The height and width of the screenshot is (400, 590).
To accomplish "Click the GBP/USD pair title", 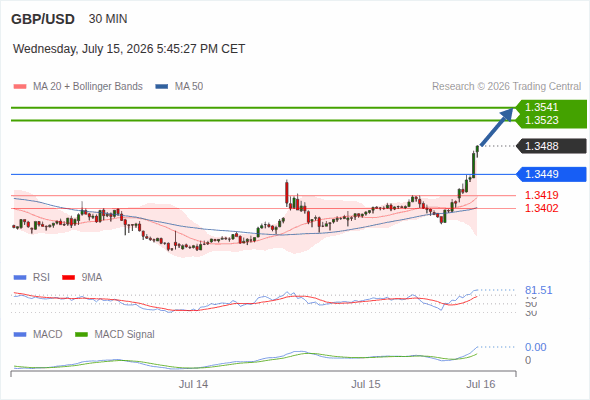I will tap(43, 19).
